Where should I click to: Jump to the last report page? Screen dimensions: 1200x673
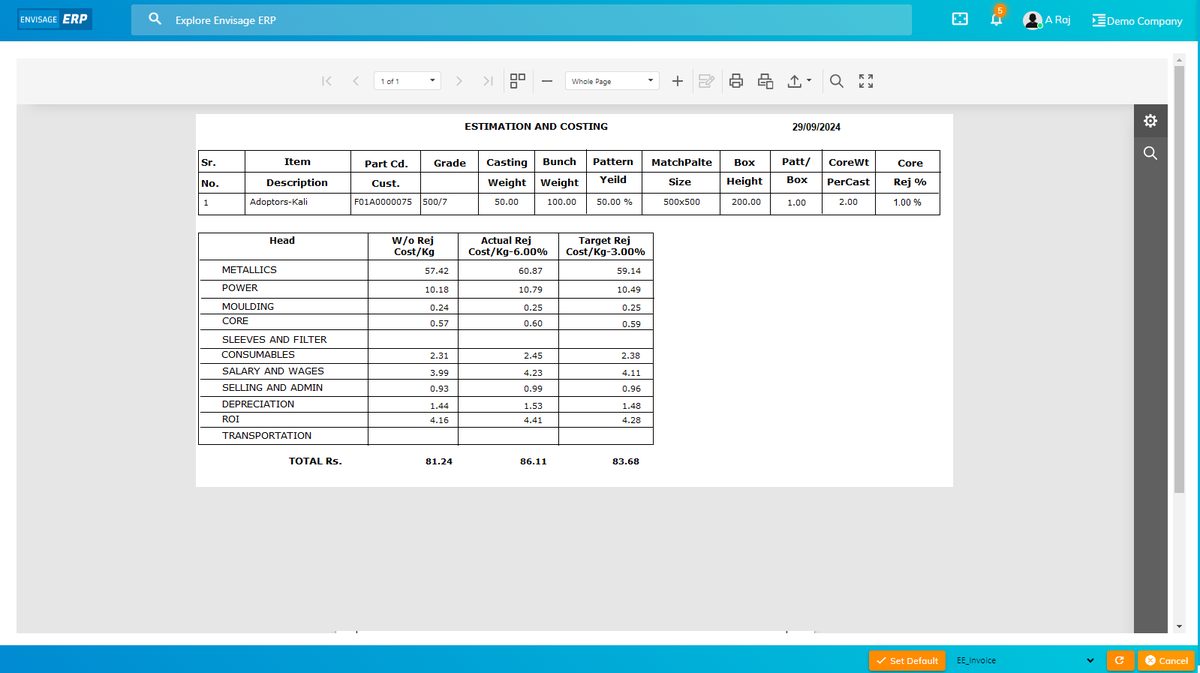pyautogui.click(x=488, y=81)
